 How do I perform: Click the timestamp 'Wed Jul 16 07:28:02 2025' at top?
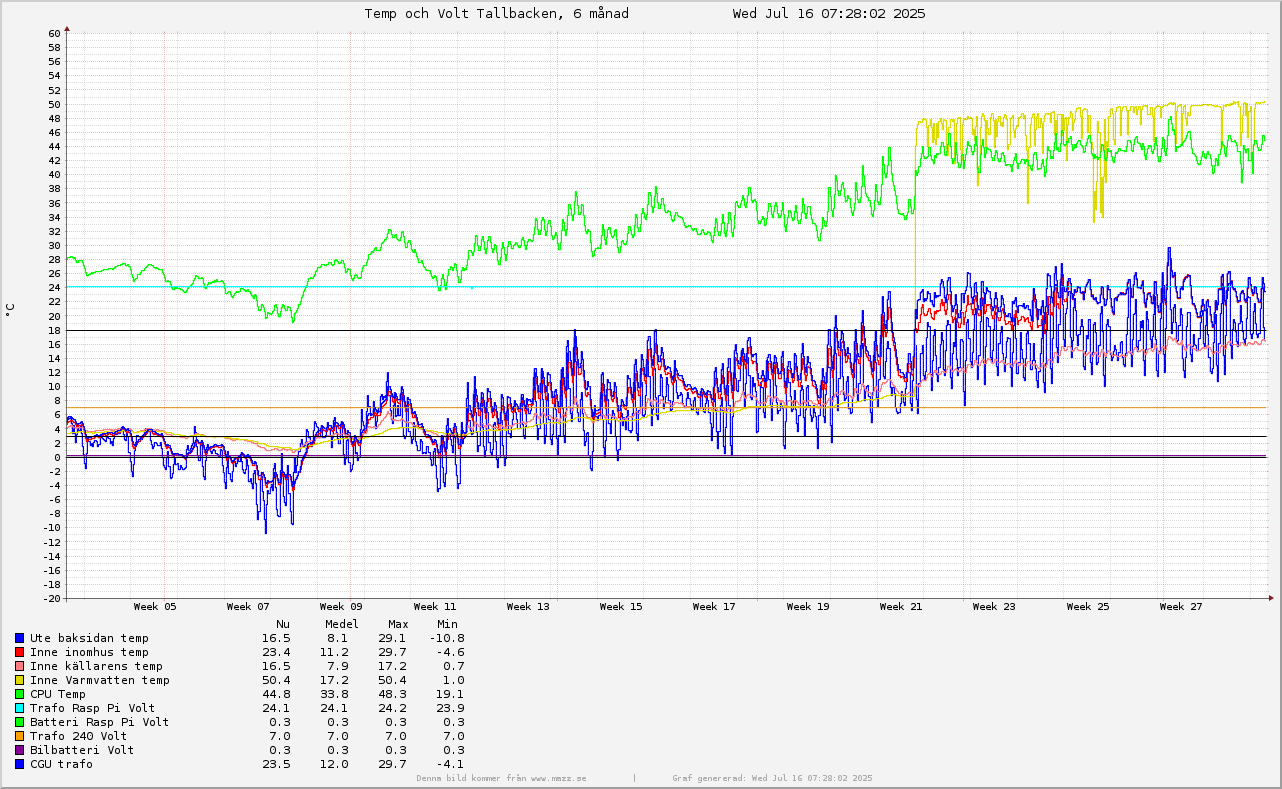tap(829, 14)
